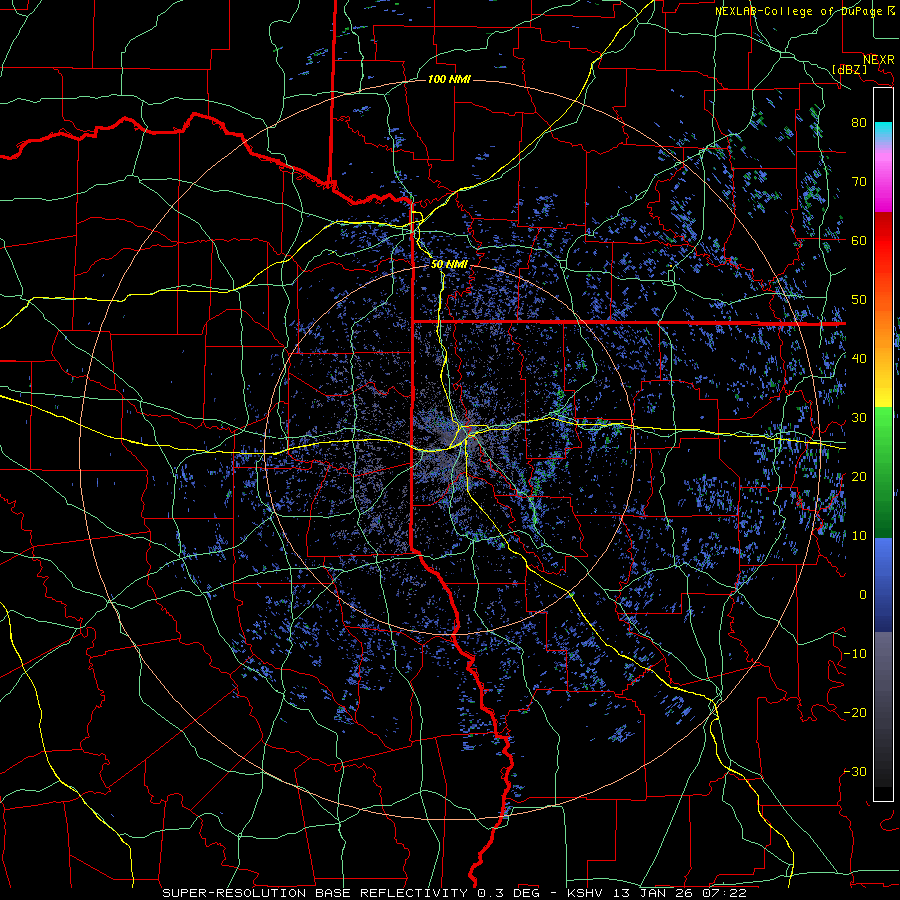
Task: Click the "100 NMI" range ring label
Action: point(449,79)
